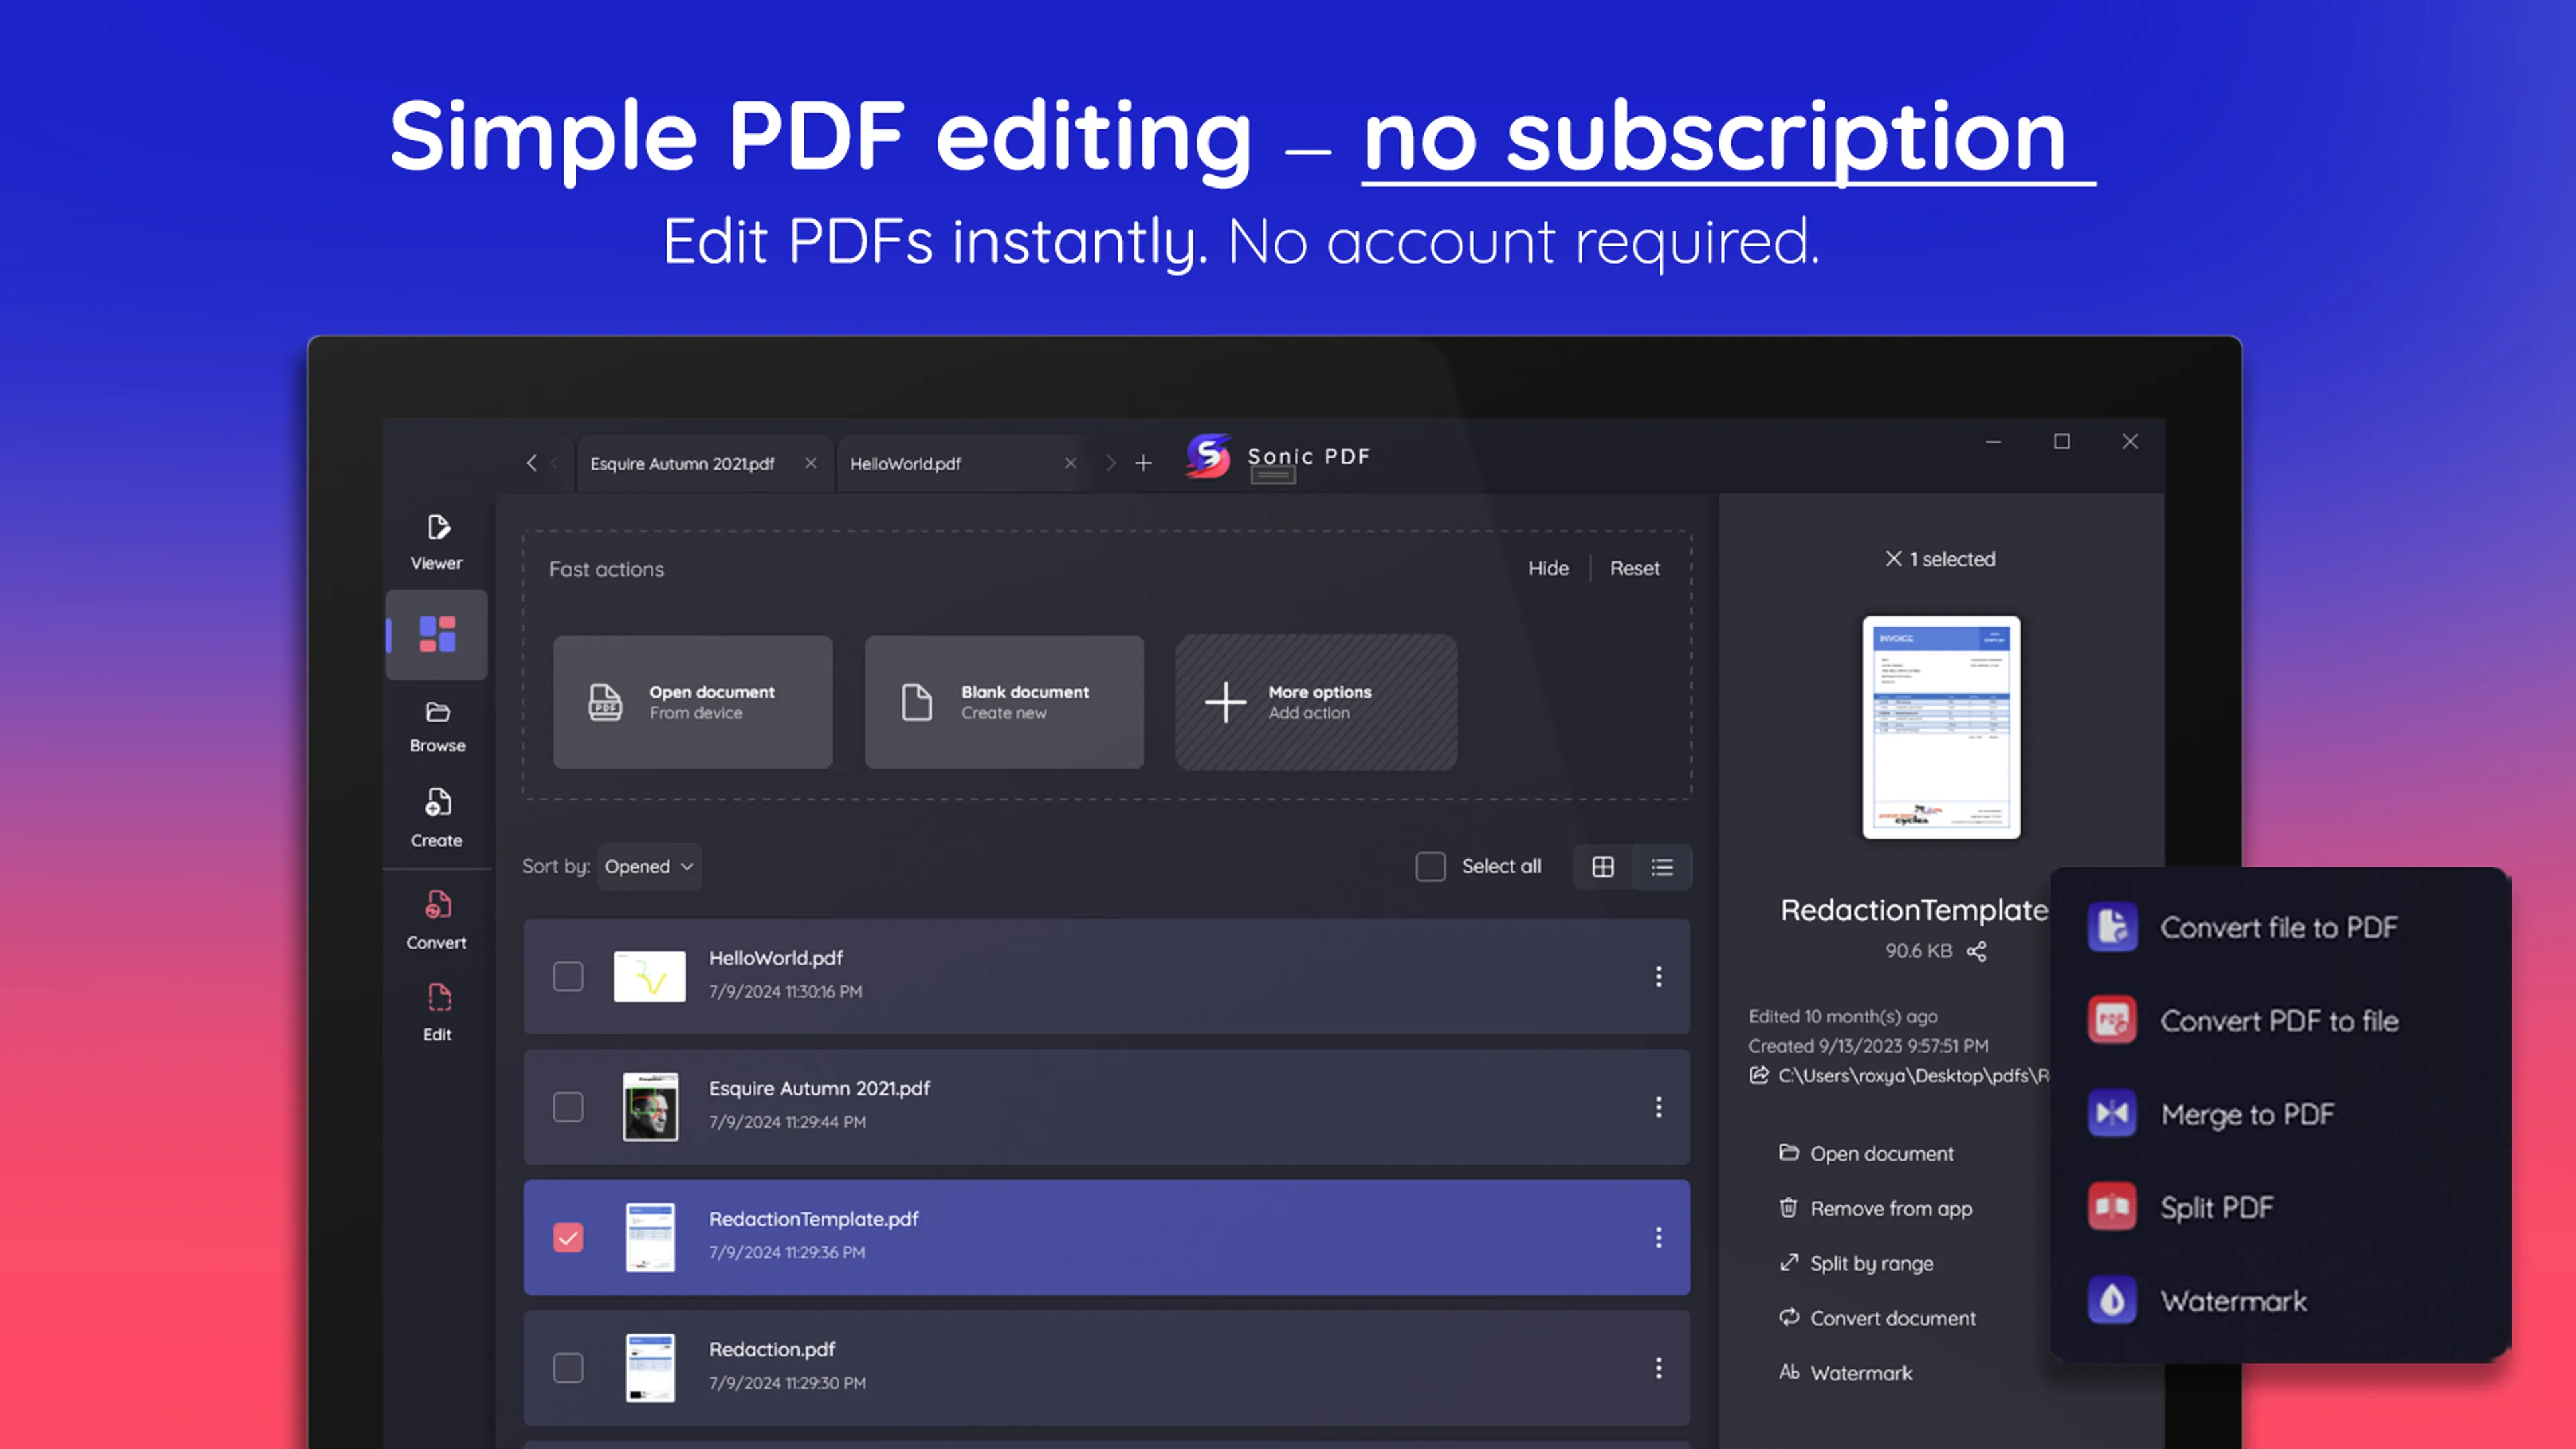Check the HelloWorld.pdf checkbox
The width and height of the screenshot is (2576, 1449).
(568, 976)
